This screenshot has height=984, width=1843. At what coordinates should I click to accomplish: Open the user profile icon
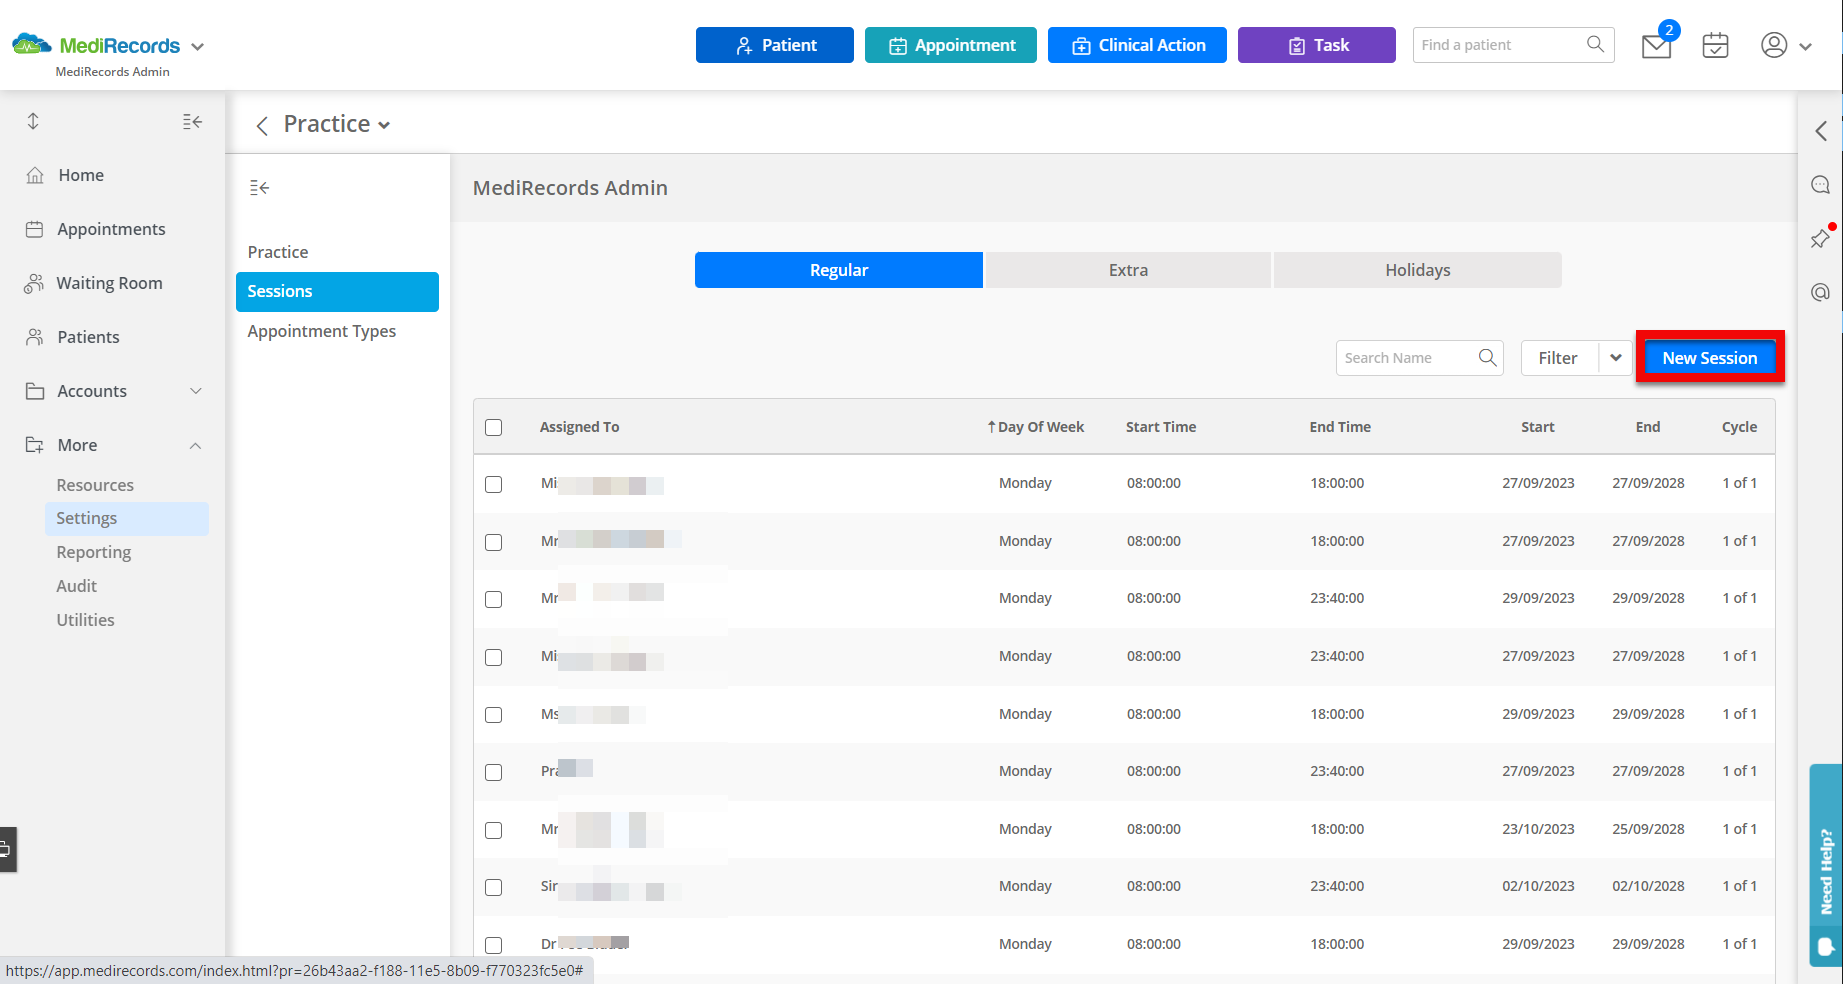1774,45
